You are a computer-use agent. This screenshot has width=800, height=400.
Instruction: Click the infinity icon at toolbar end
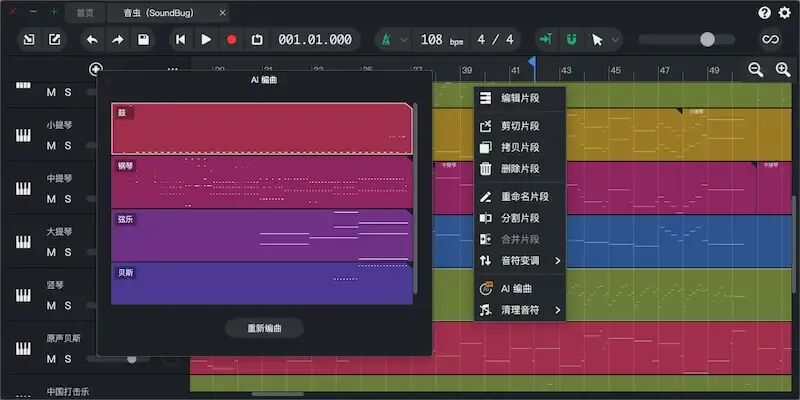[770, 39]
